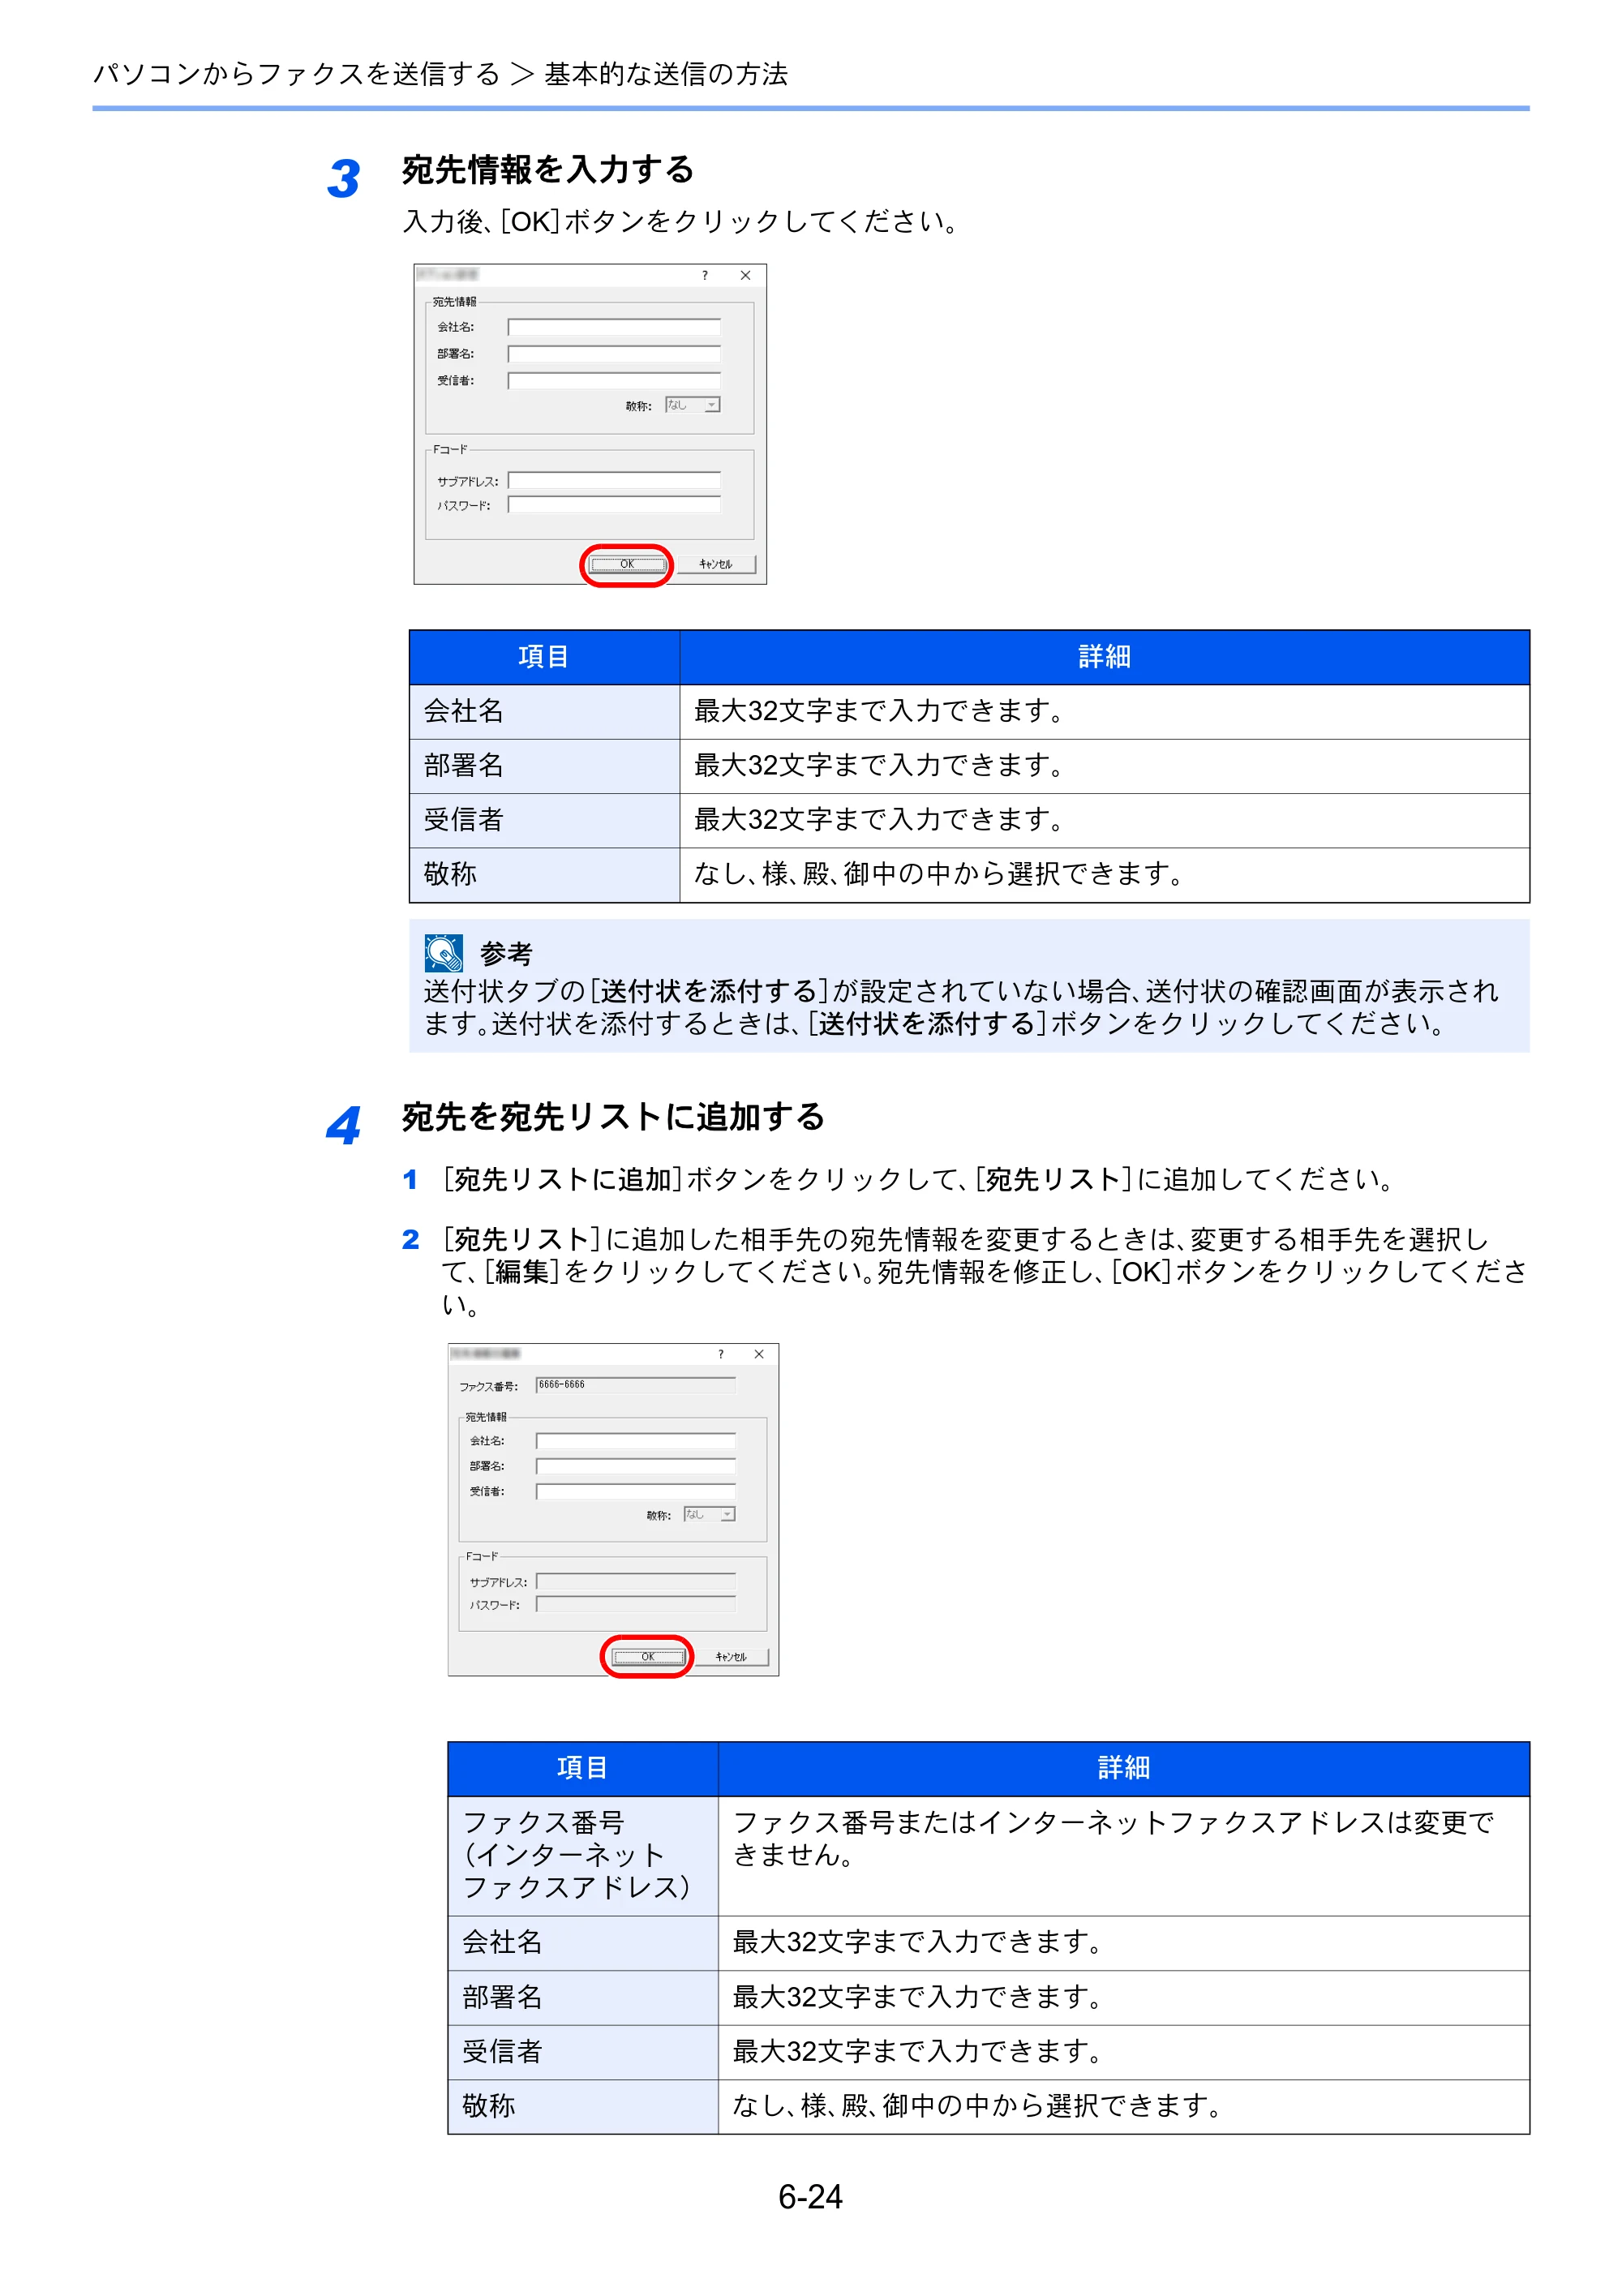
Task: Click the heading 宛先を宛先リストに追加する
Action: (613, 1117)
